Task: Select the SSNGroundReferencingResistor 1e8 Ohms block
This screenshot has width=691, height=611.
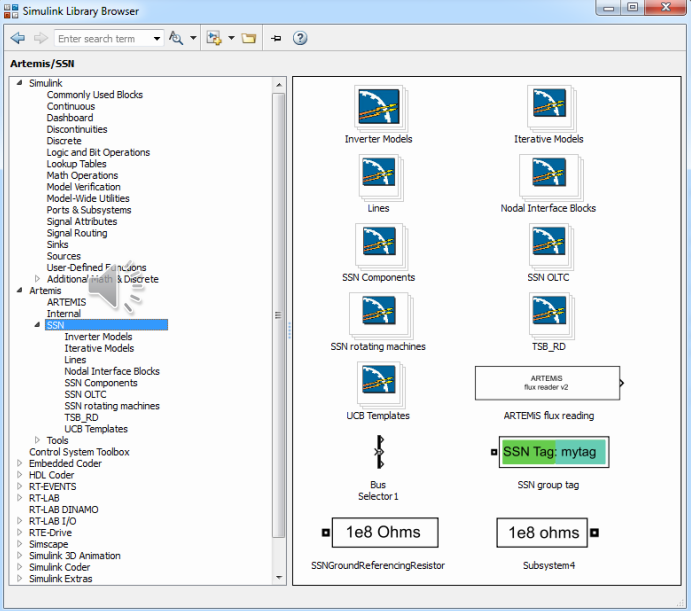Action: click(385, 533)
